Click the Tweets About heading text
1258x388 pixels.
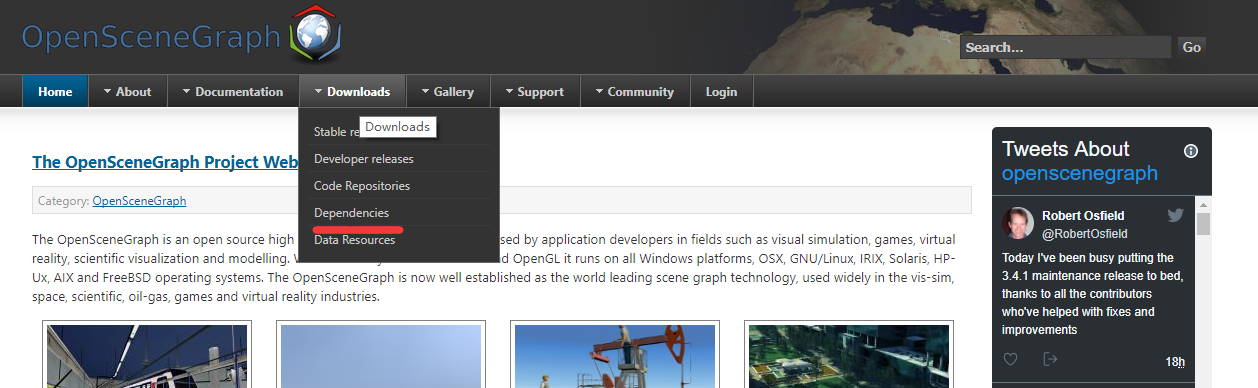[1066, 149]
